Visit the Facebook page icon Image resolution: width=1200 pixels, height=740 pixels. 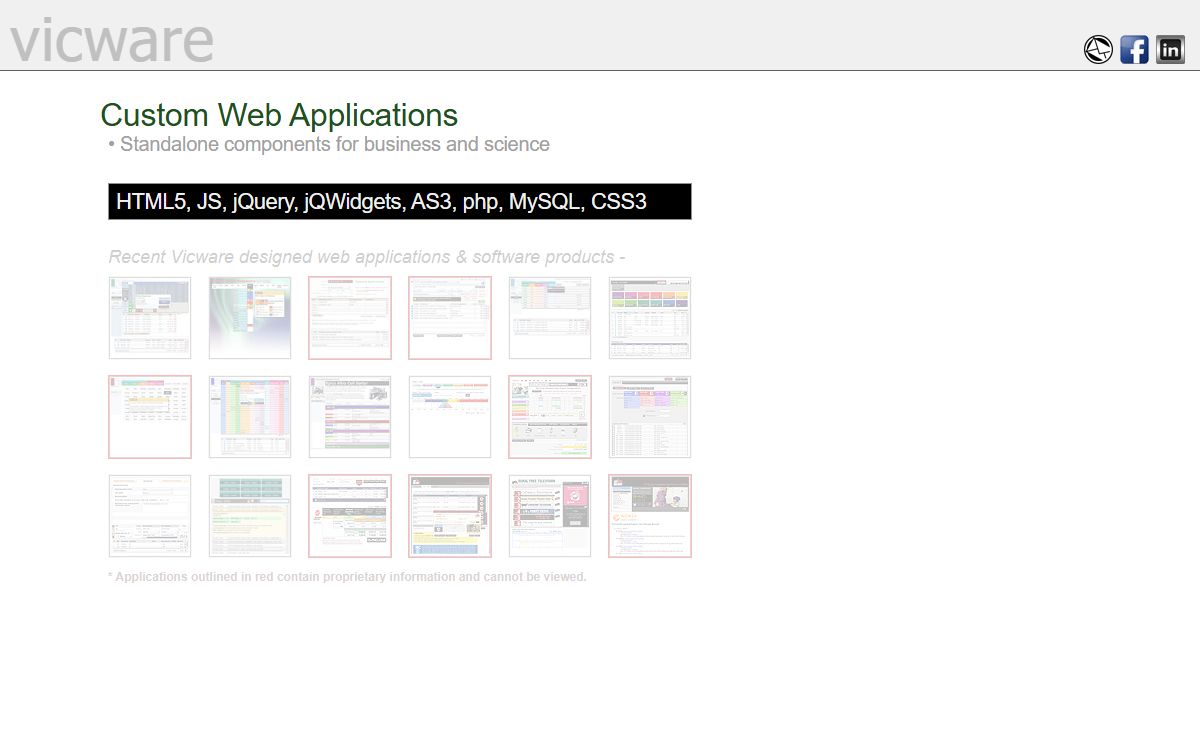(1134, 49)
